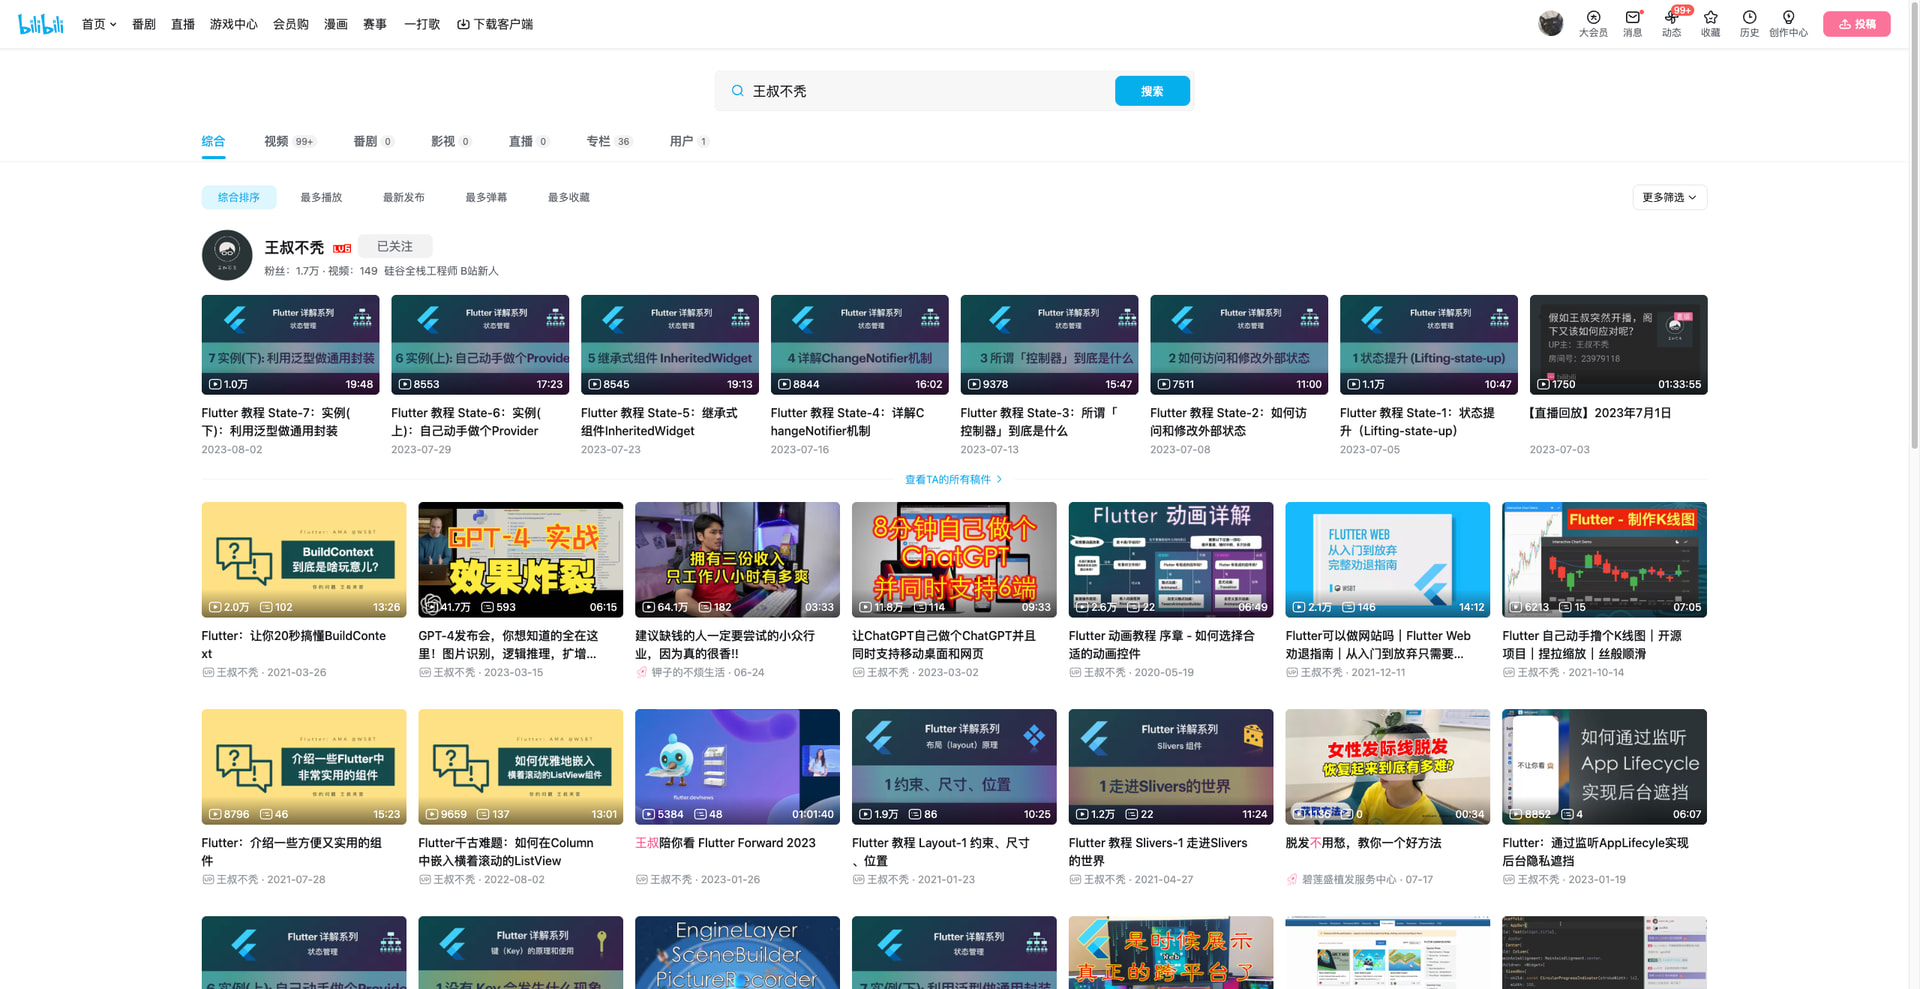Open 漫画 in the top navigation

tap(336, 24)
